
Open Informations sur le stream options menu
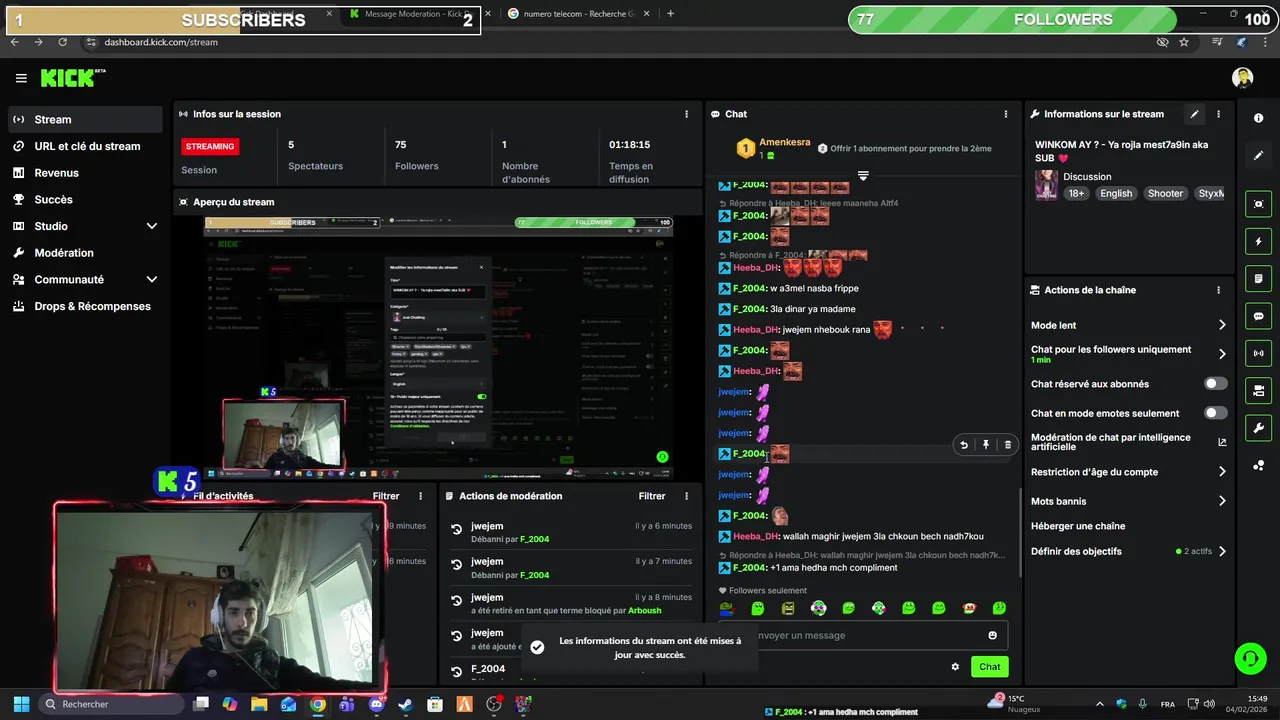click(x=1219, y=114)
